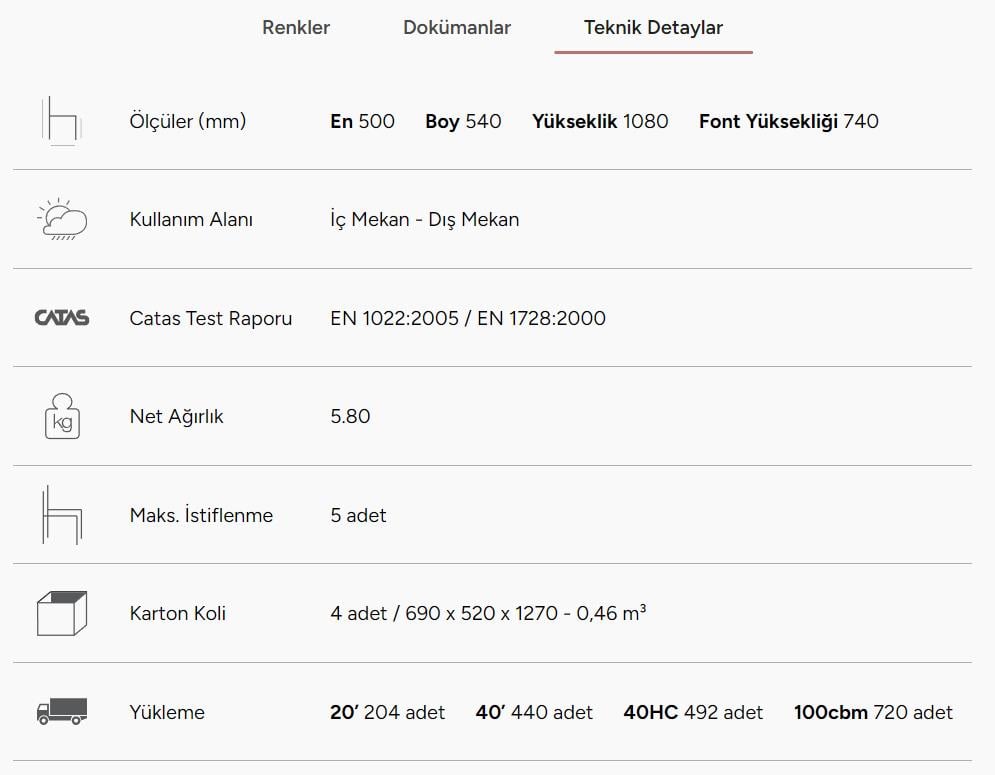Image resolution: width=995 pixels, height=775 pixels.
Task: Click the delivery truck icon
Action: tap(62, 712)
